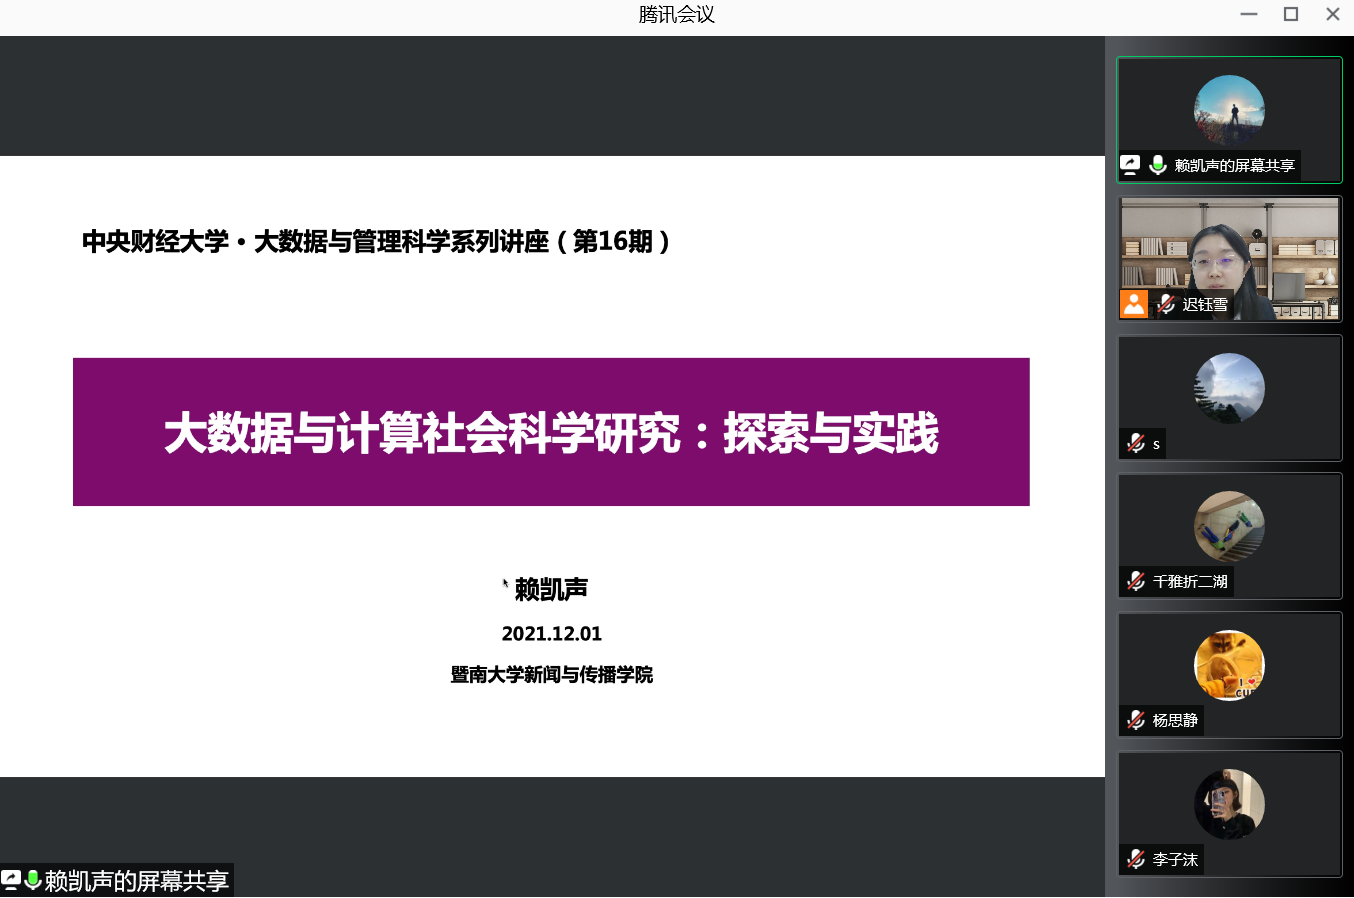This screenshot has width=1354, height=898.
Task: Click the screen share icon on 赖凯声's tile
Action: tap(1130, 165)
